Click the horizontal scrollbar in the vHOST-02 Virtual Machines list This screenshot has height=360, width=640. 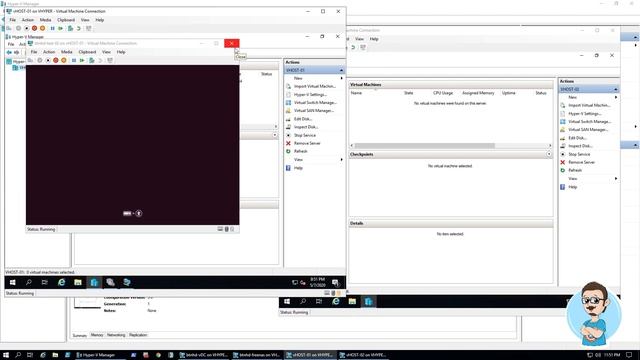424,146
